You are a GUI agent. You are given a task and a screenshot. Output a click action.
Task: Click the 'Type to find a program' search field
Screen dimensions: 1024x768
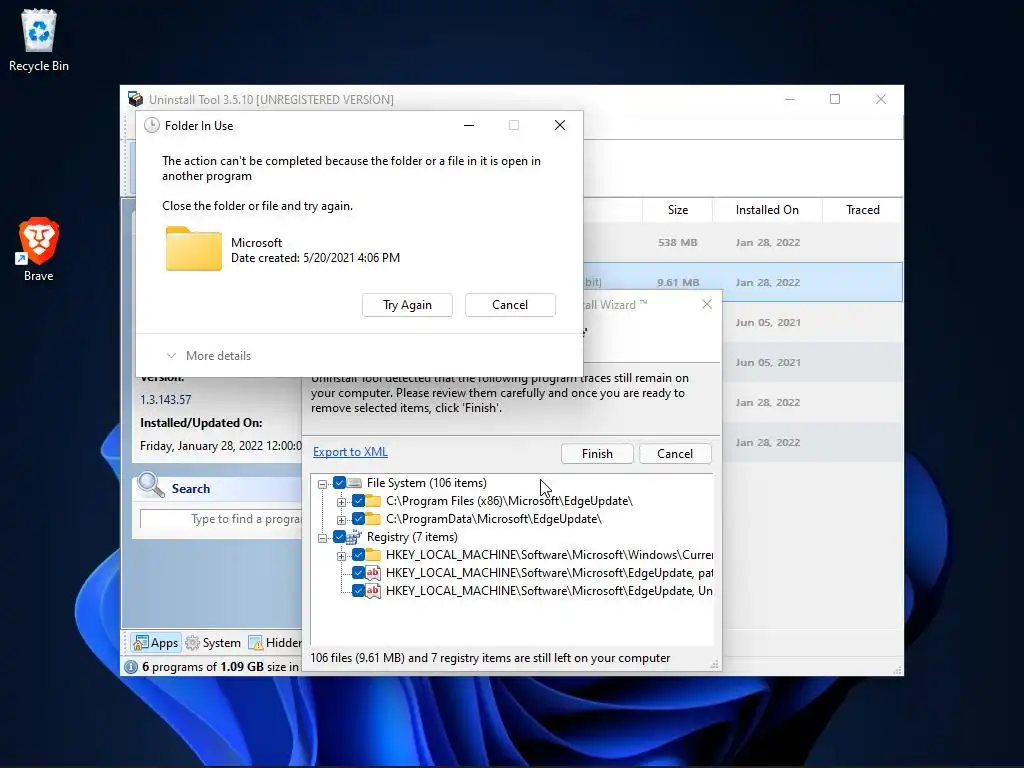point(221,519)
